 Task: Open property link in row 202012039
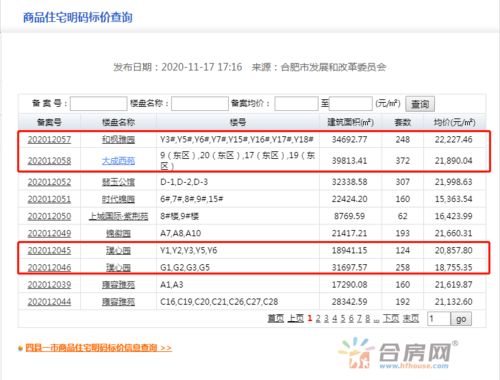(118, 285)
